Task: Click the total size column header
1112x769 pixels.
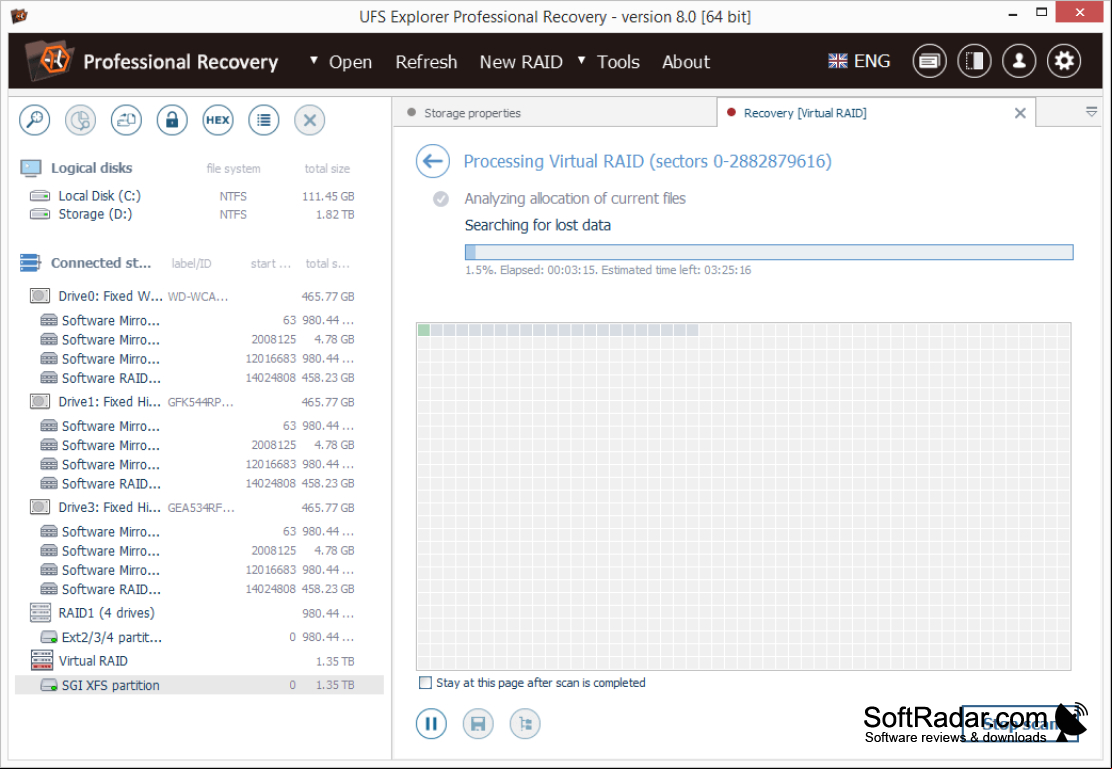Action: click(327, 169)
